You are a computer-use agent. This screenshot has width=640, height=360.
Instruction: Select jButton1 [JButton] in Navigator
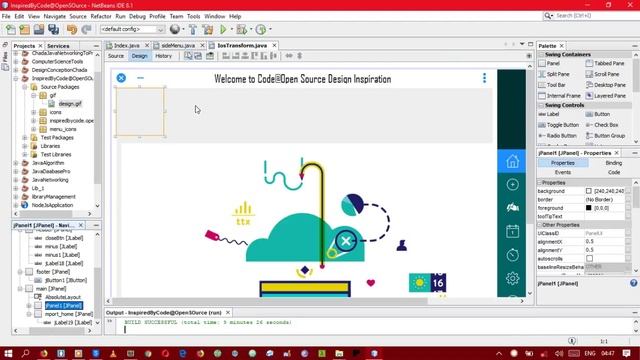pyautogui.click(x=65, y=280)
